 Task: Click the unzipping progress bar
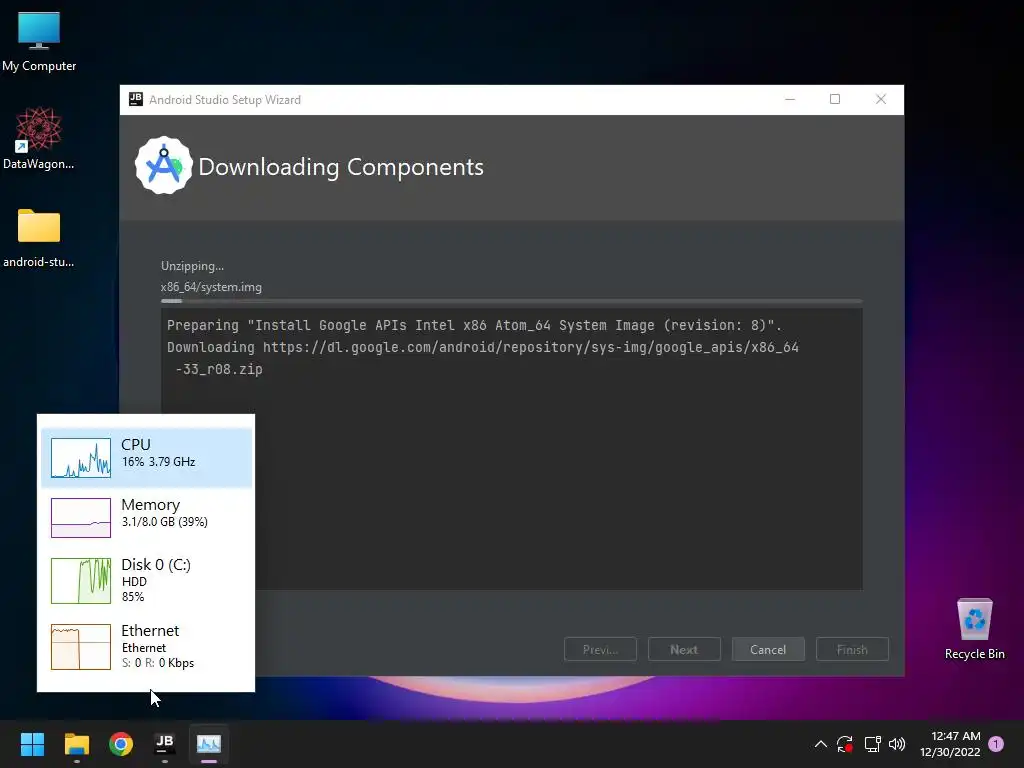tap(511, 301)
